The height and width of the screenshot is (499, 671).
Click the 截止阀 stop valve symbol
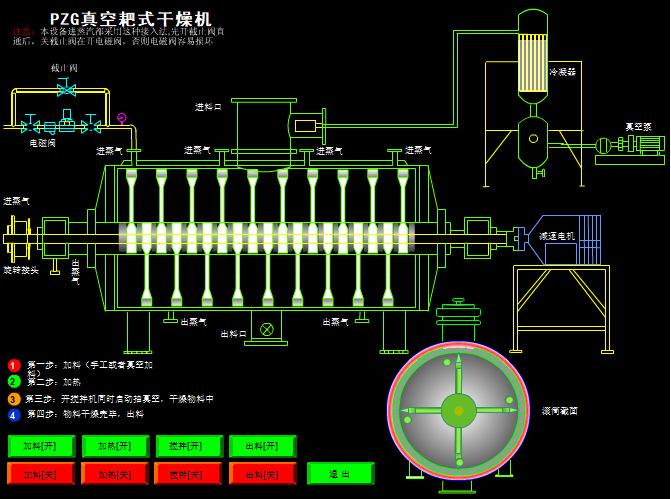coord(66,89)
